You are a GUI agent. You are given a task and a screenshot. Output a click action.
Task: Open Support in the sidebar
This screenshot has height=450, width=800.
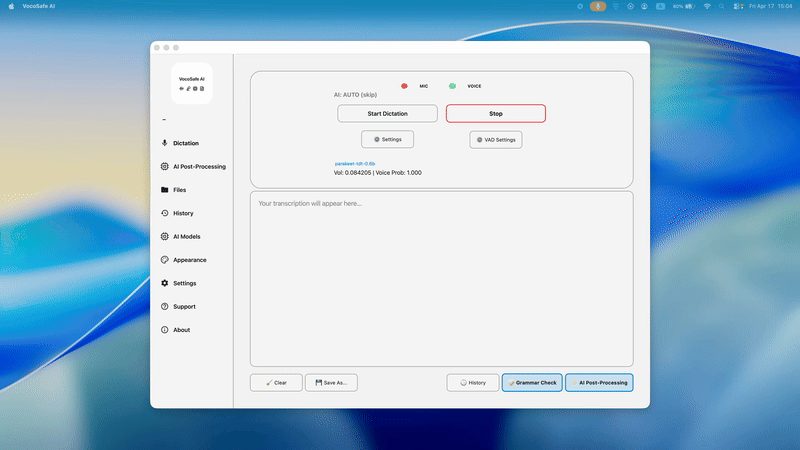point(178,307)
